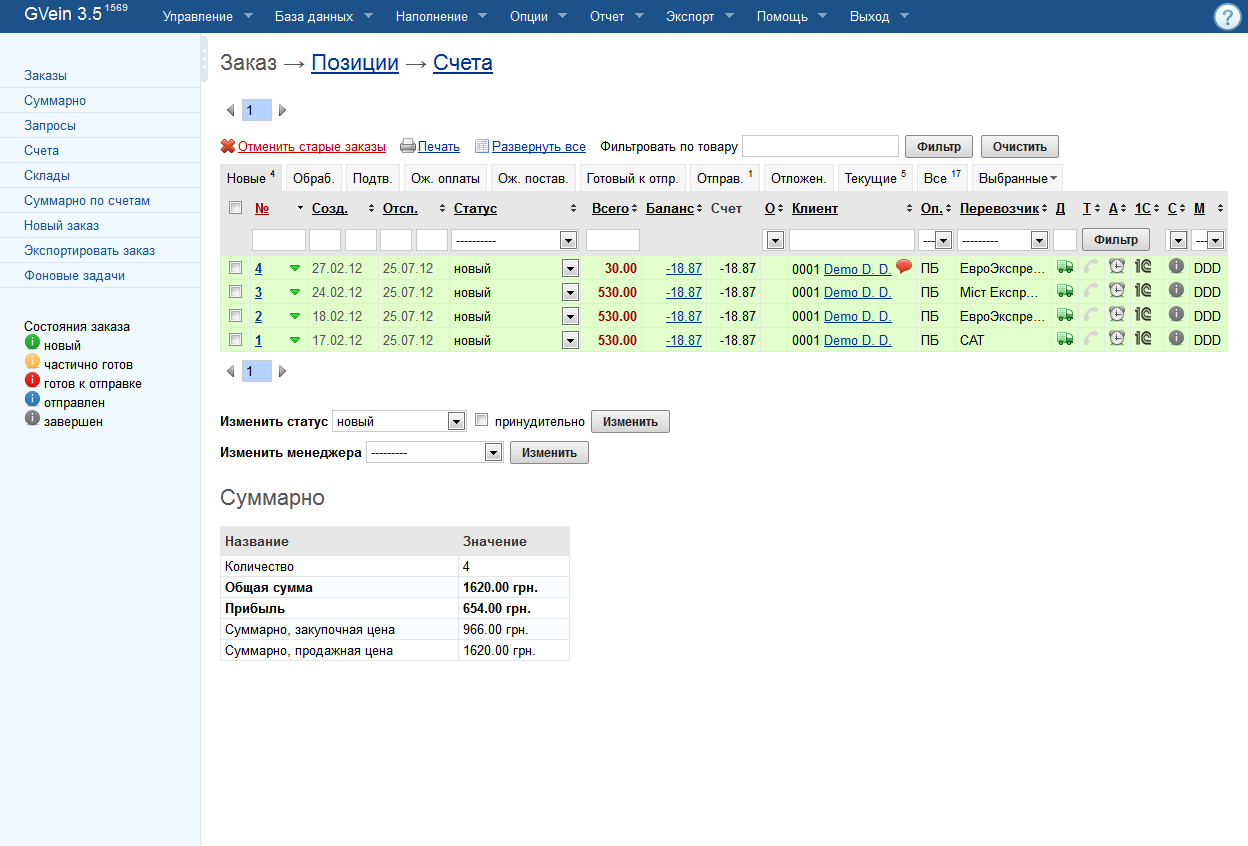Click the phone icon in order 2 row
This screenshot has height=846, width=1248.
coord(1091,316)
